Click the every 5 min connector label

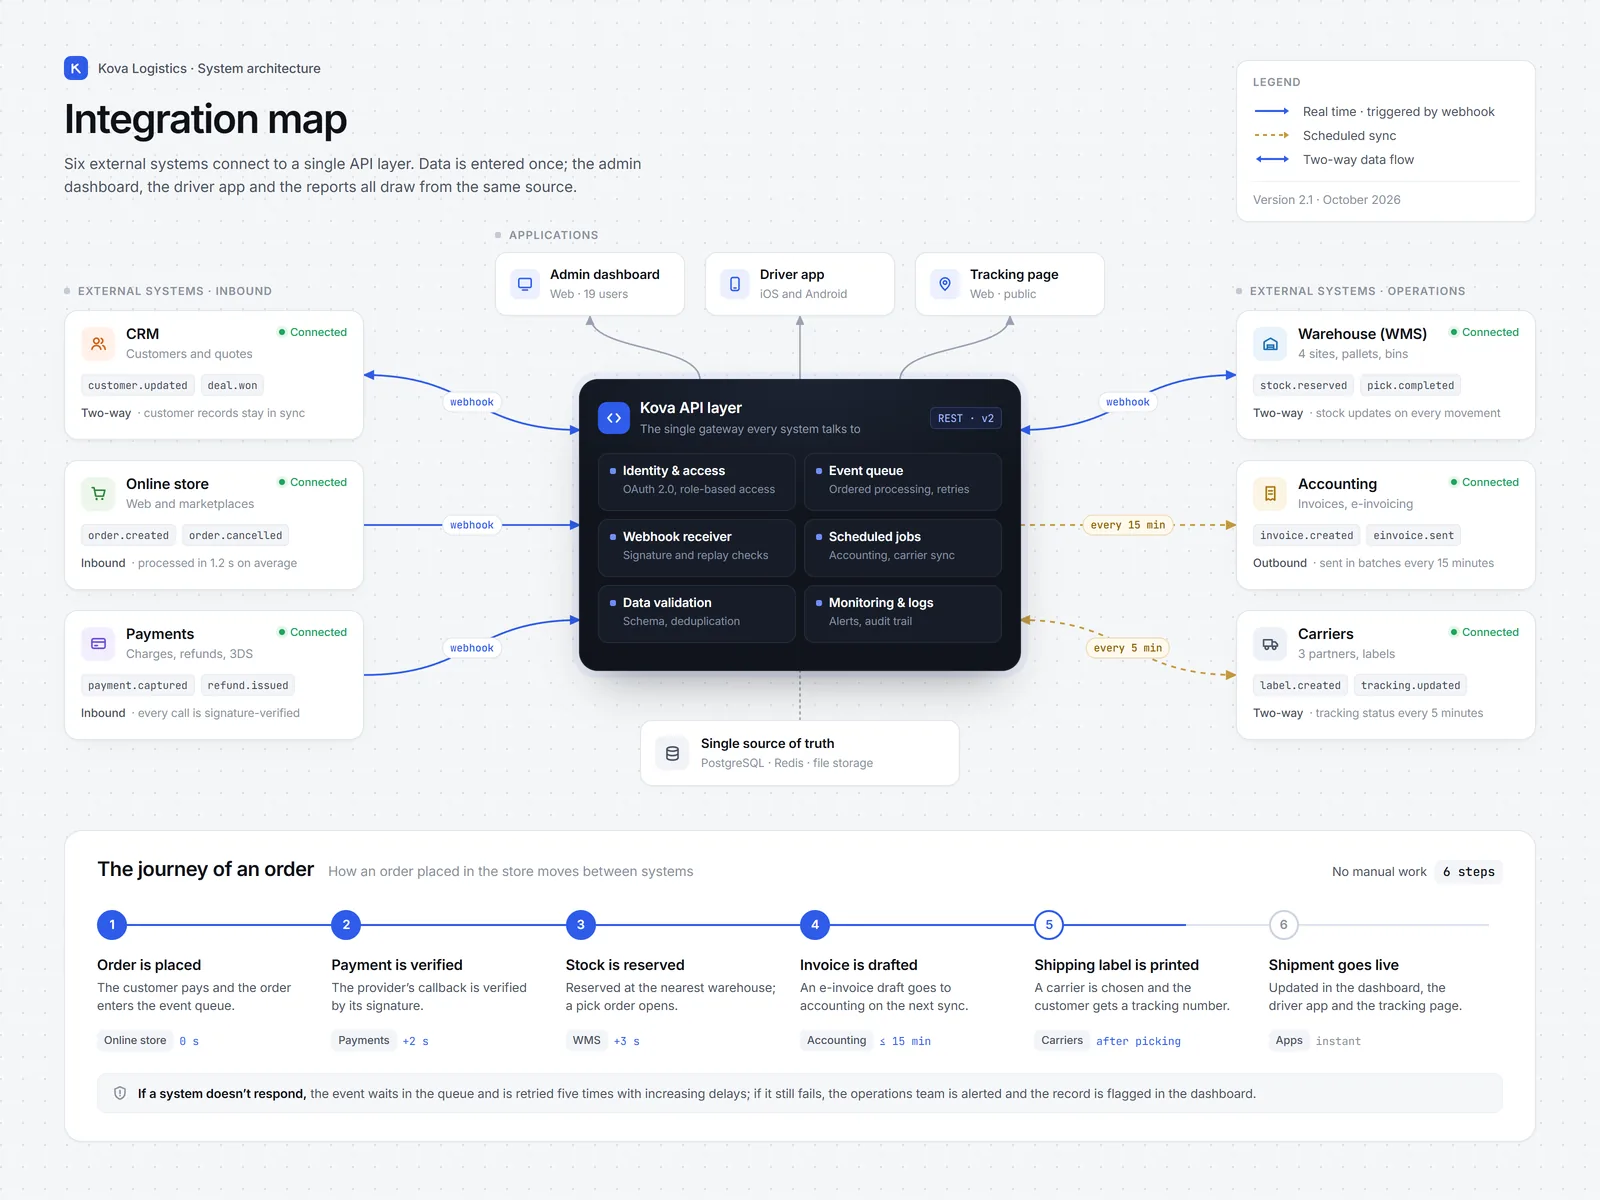click(1128, 648)
